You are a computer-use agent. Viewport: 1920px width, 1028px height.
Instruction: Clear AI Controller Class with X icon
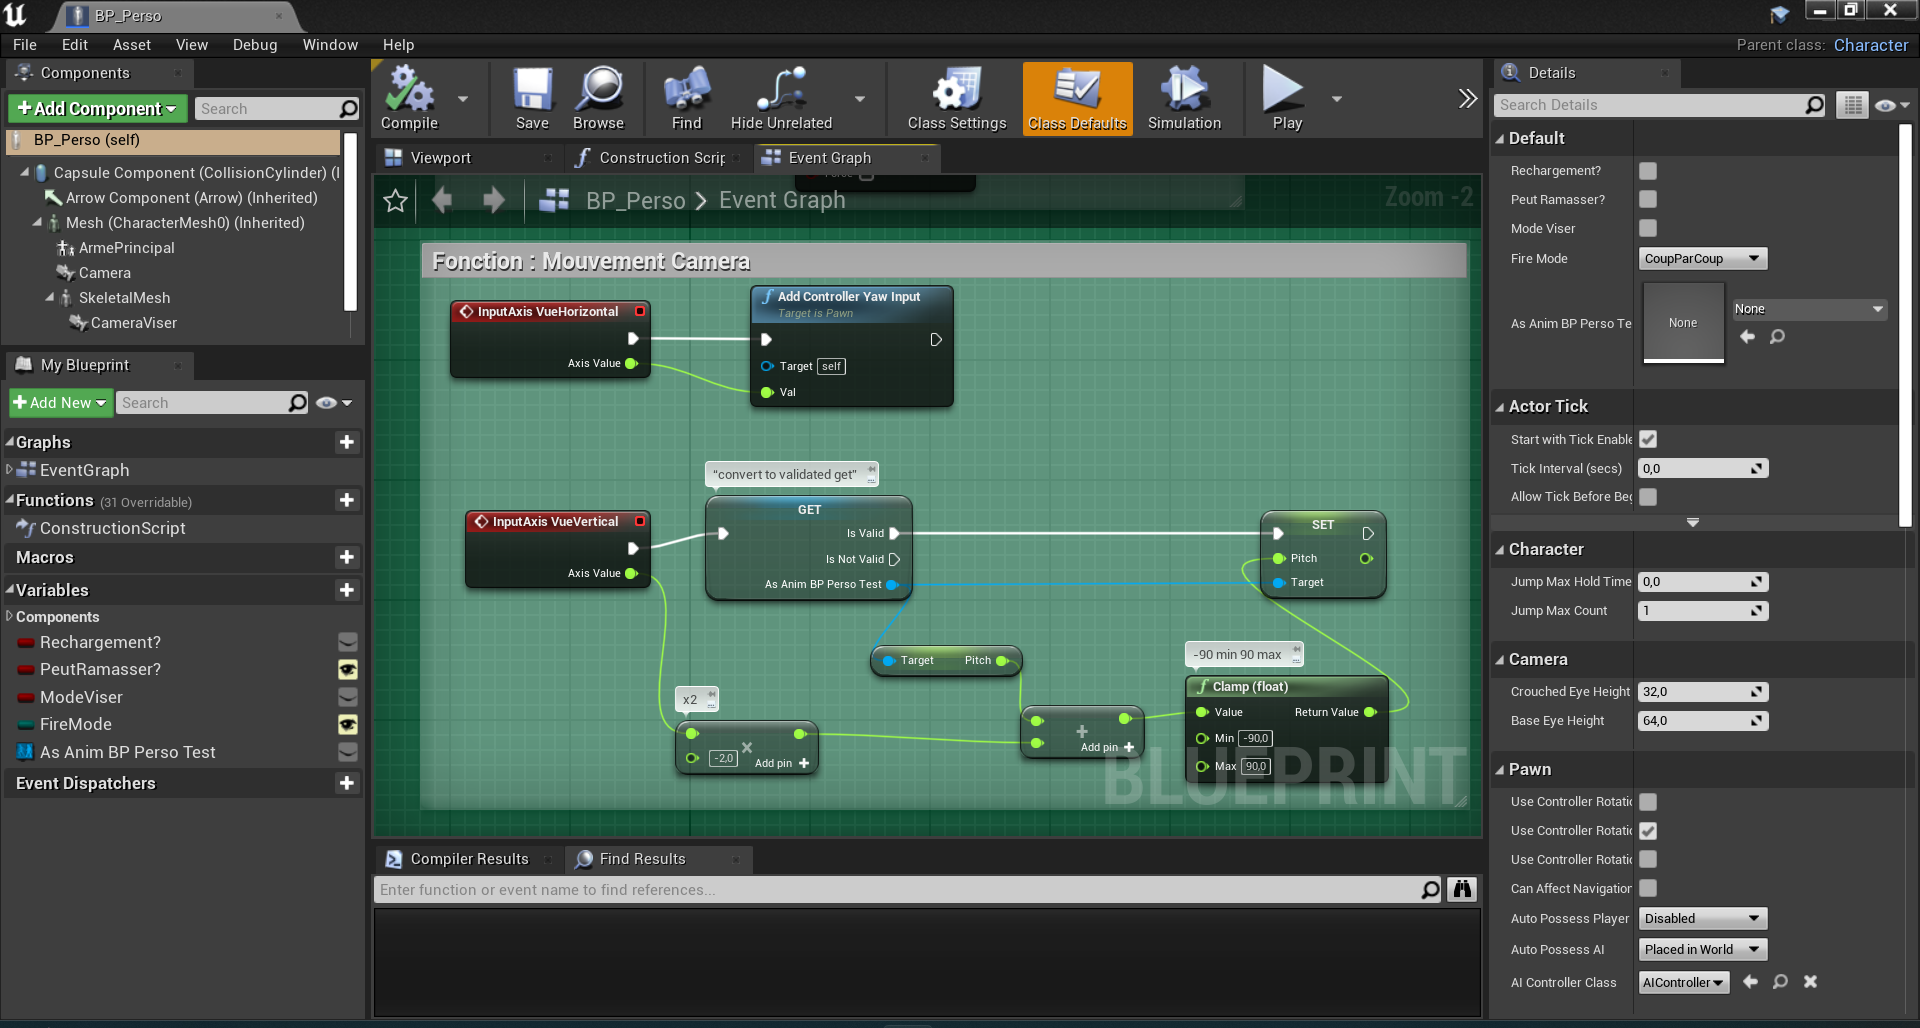coord(1810,982)
